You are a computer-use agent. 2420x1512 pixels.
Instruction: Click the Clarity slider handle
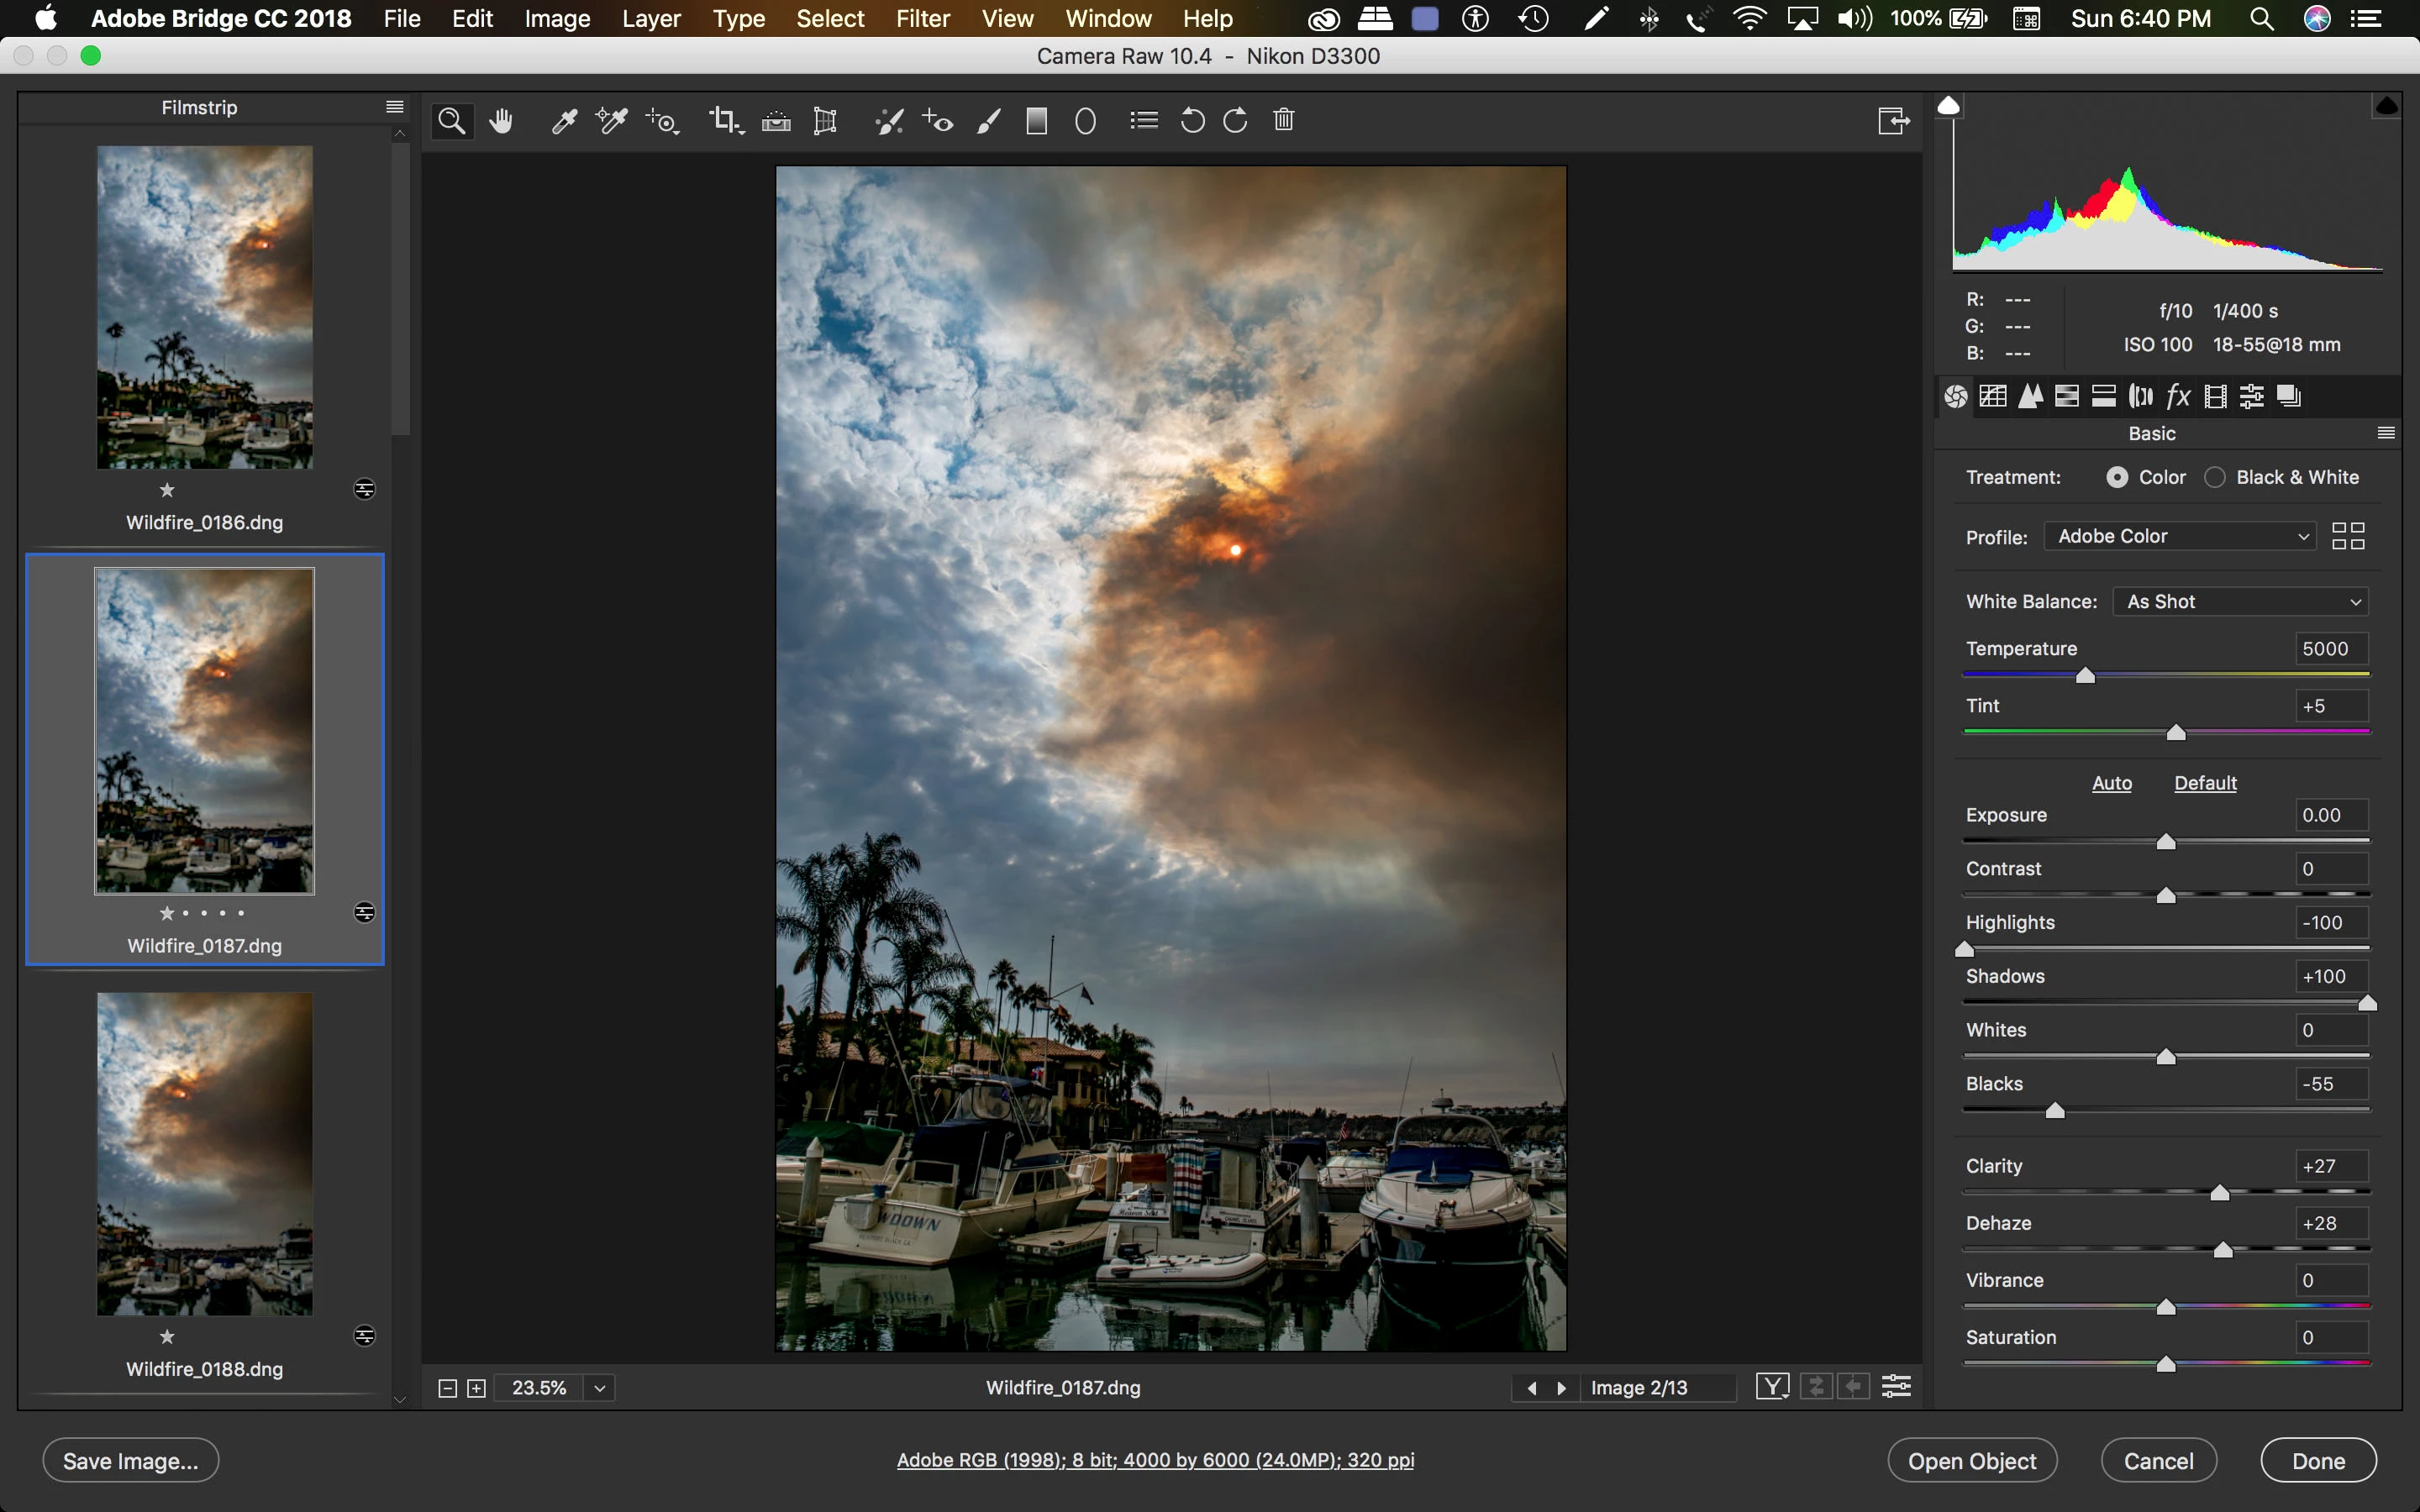click(x=2220, y=1193)
